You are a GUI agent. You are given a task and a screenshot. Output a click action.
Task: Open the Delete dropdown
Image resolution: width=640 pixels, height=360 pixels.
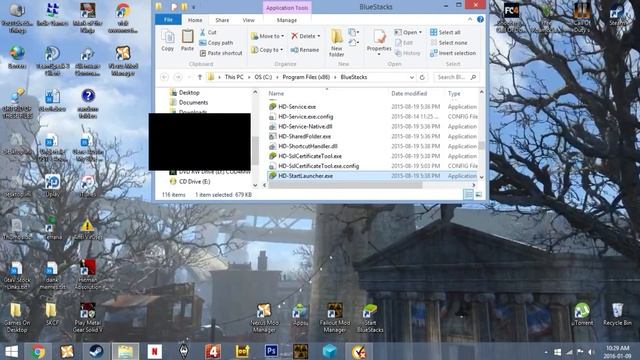[305, 36]
